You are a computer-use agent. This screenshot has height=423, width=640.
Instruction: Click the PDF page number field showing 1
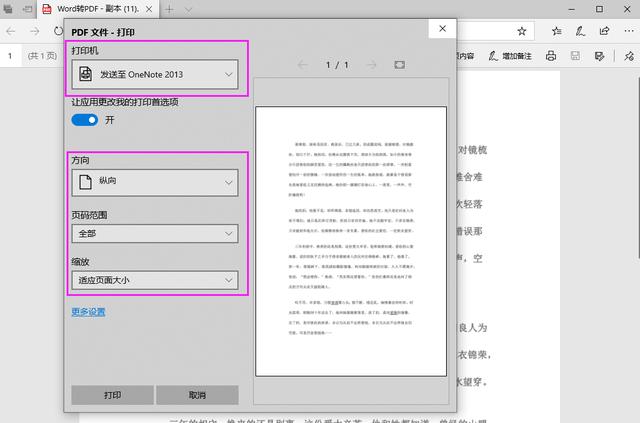point(10,56)
